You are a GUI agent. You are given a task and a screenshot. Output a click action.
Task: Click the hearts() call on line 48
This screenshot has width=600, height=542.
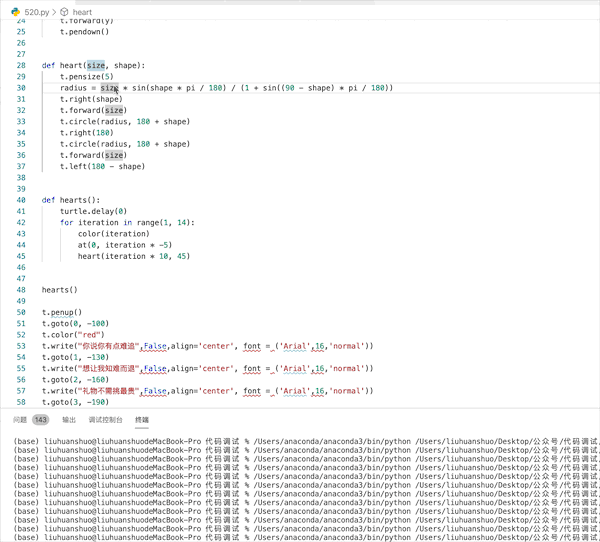[60, 290]
